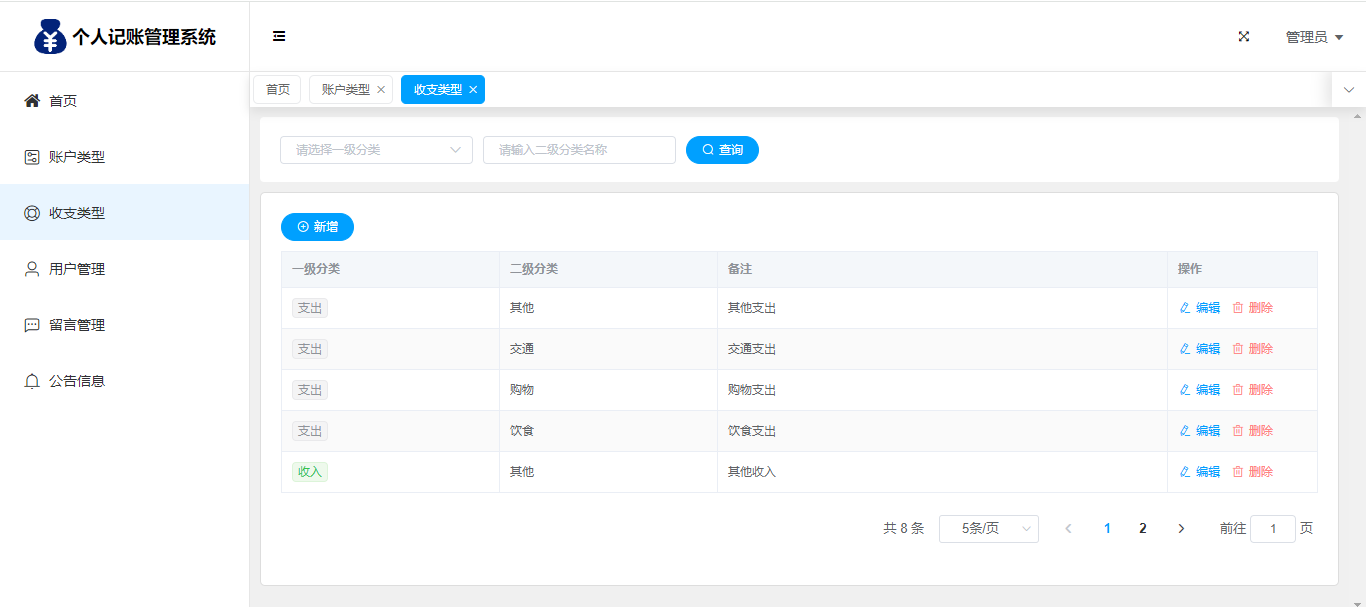Close the 收支类型 tab

(473, 90)
